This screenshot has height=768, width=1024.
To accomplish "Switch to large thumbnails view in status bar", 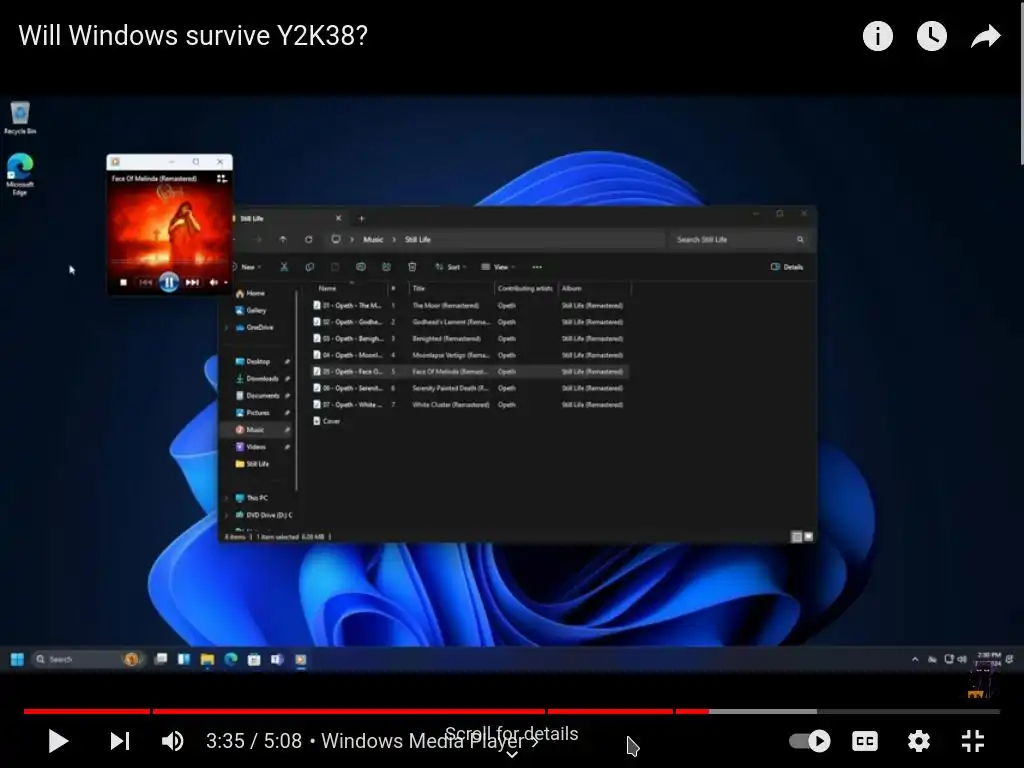I will [808, 537].
